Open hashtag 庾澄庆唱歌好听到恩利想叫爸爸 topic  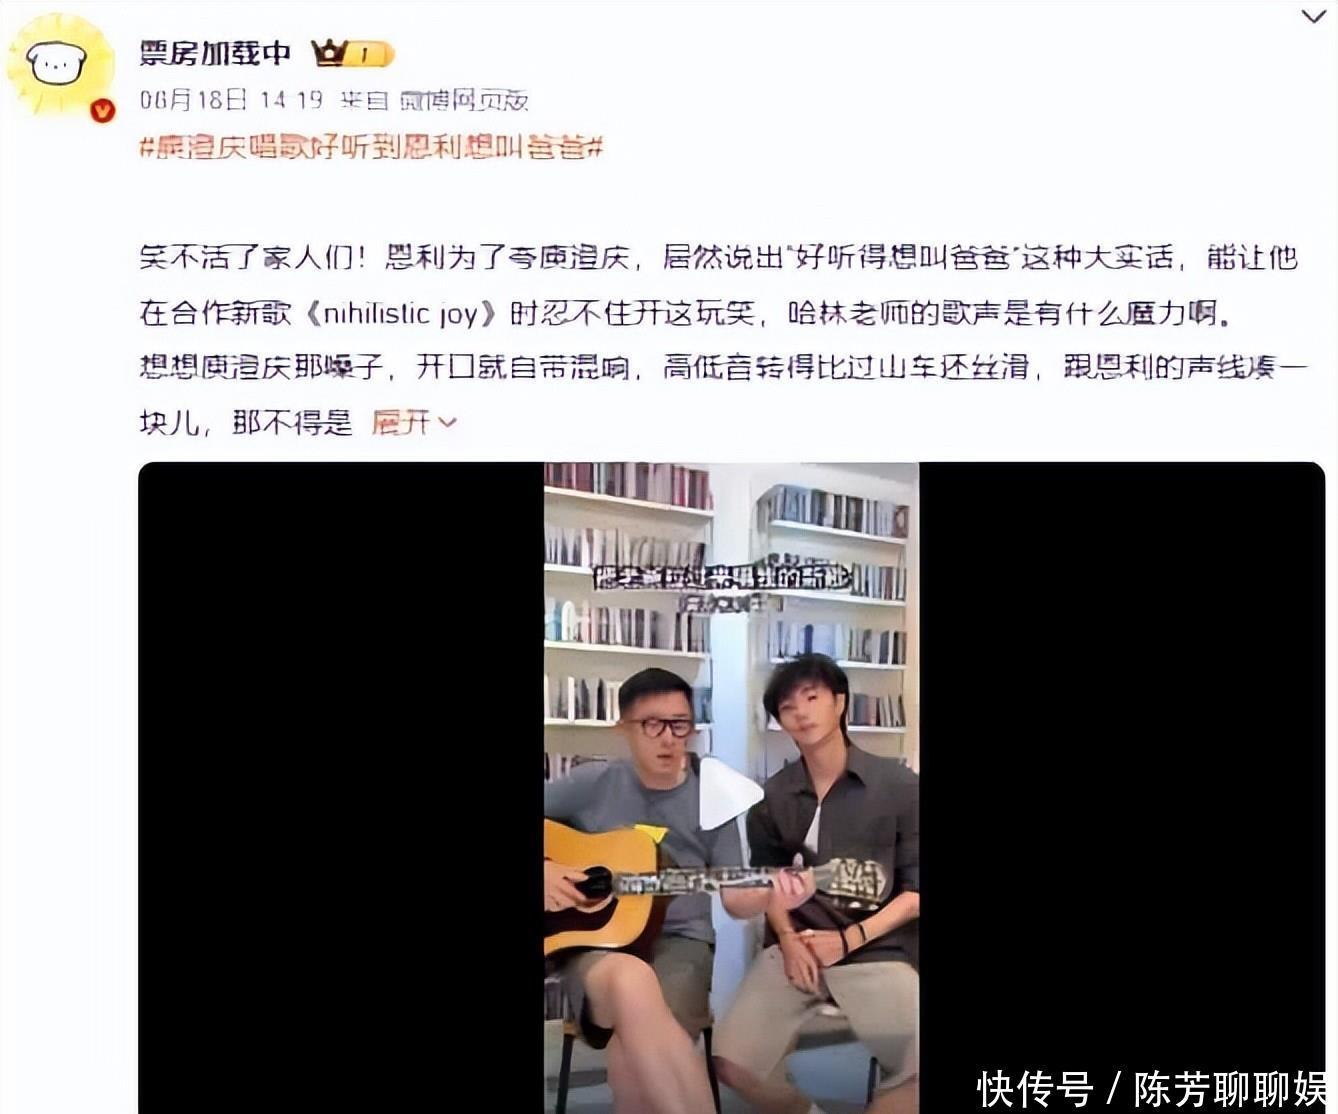click(x=371, y=147)
